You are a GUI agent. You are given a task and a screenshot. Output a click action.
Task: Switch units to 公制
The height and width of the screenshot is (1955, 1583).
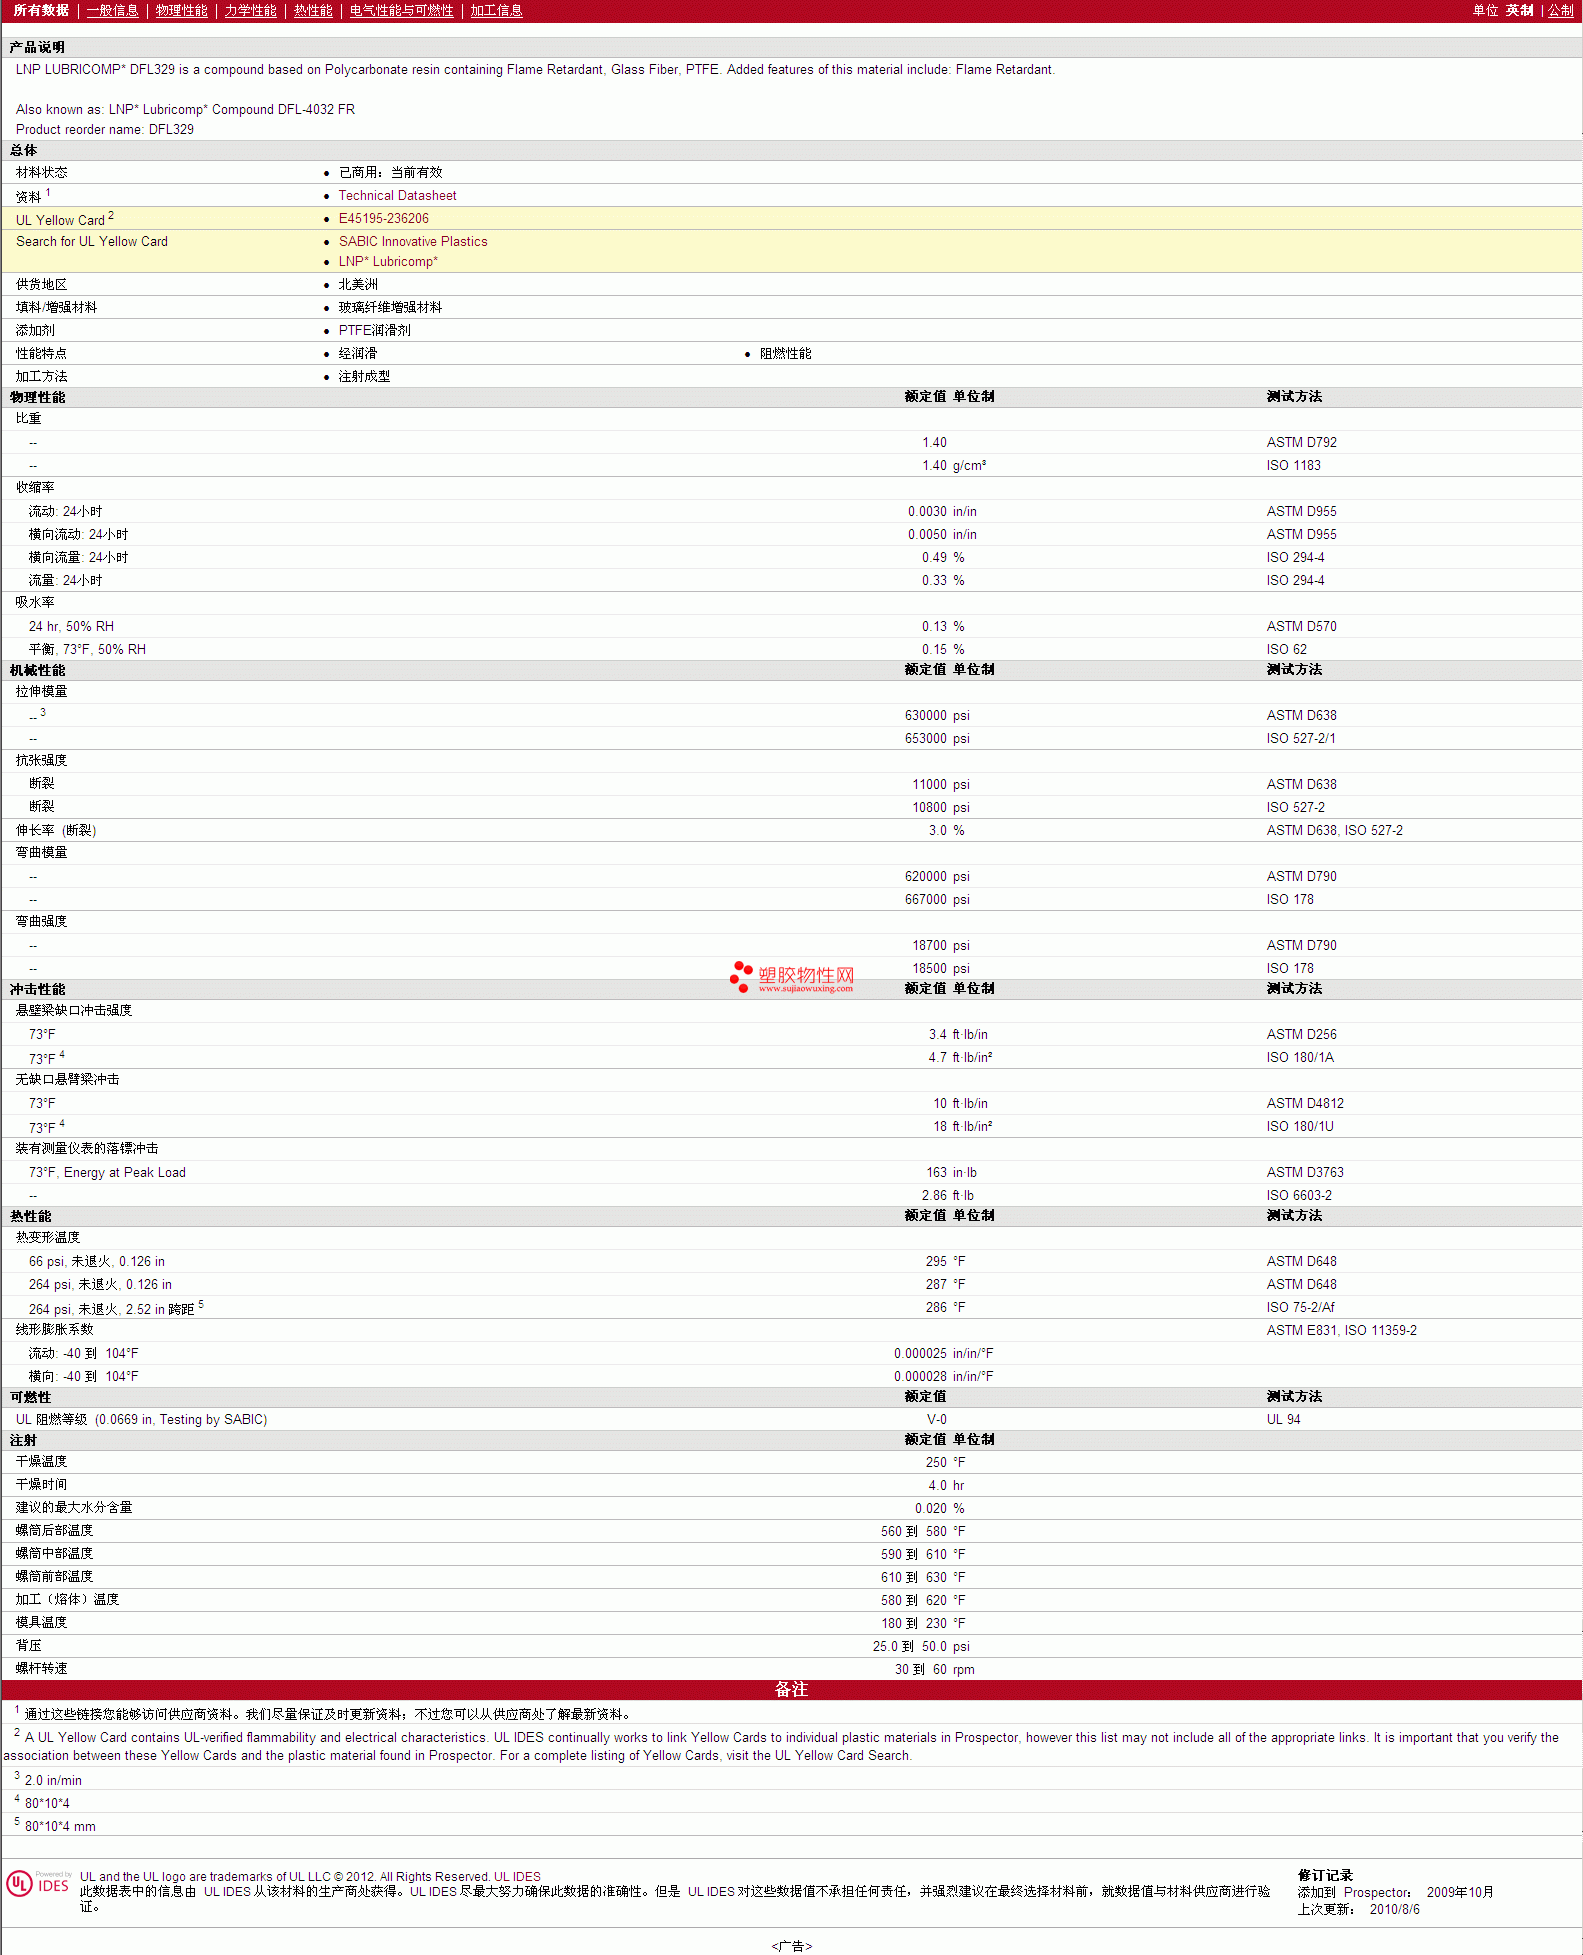coord(1560,10)
